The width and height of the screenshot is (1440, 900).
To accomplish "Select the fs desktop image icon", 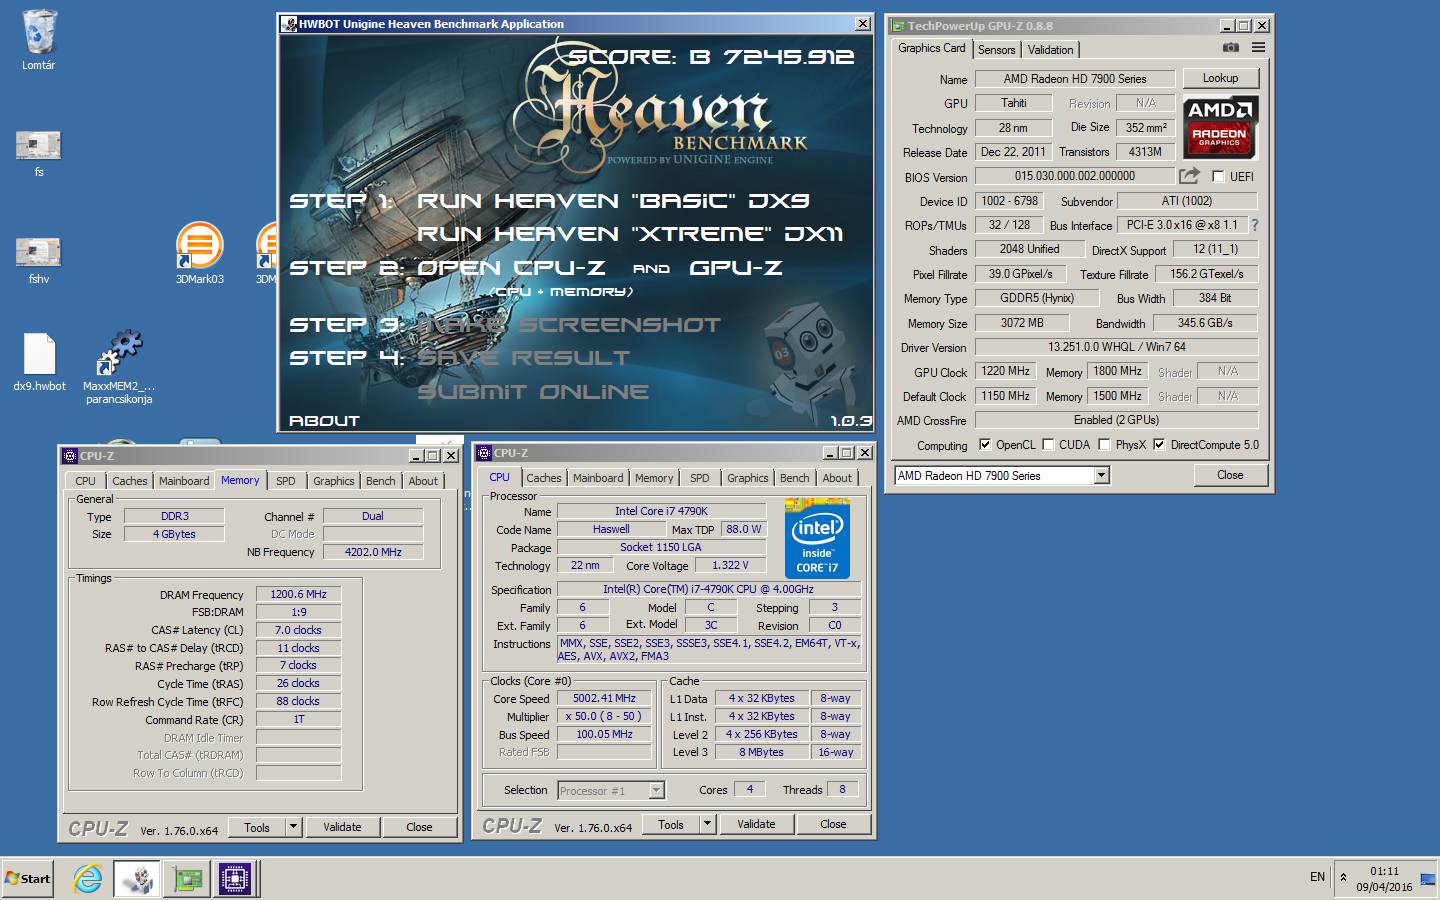I will (38, 145).
